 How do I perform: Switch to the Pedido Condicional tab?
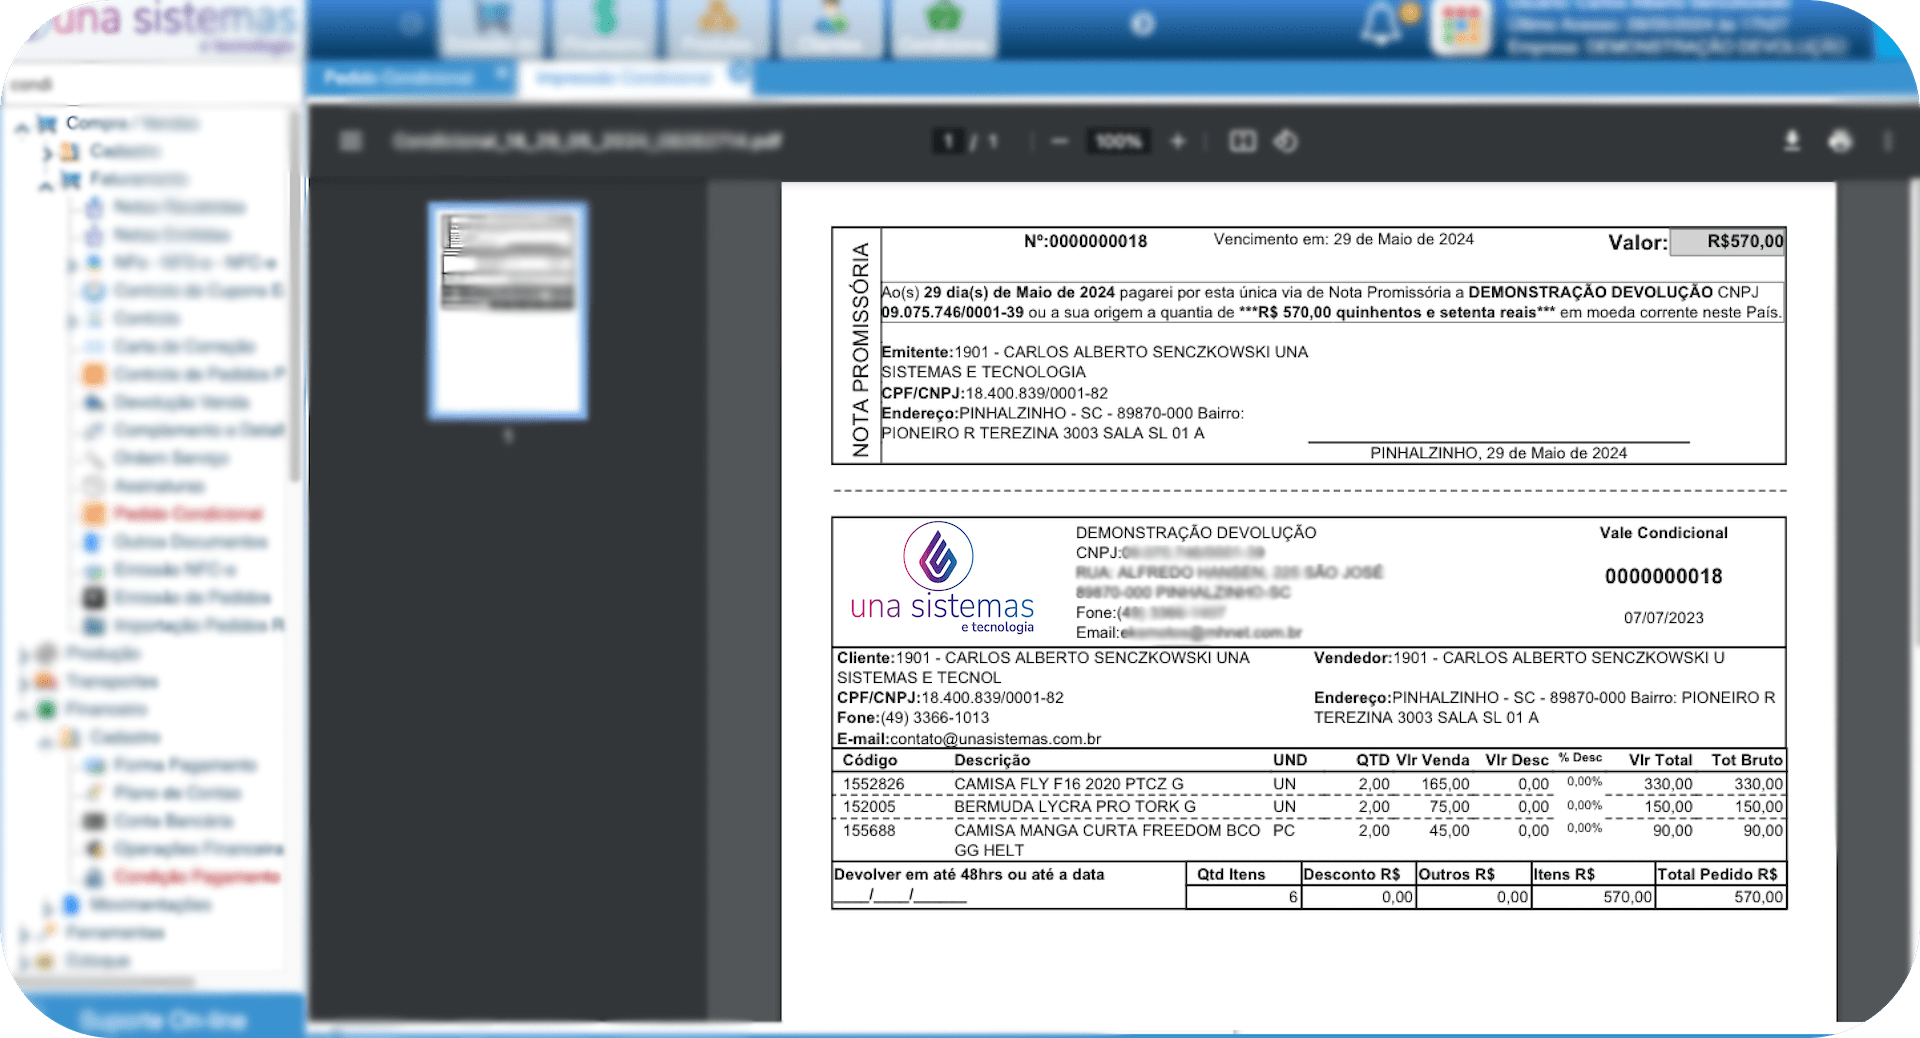[x=398, y=77]
